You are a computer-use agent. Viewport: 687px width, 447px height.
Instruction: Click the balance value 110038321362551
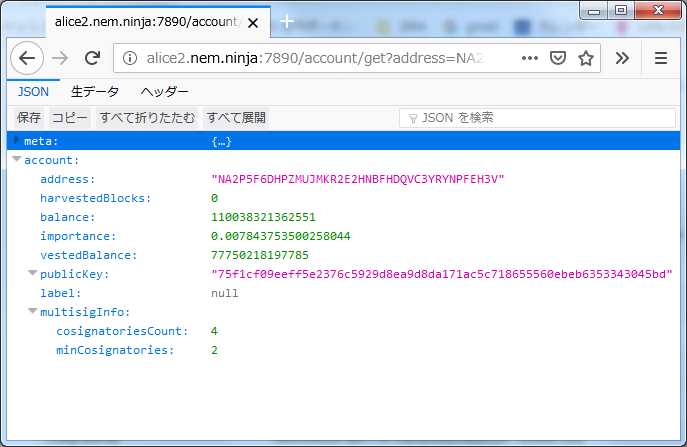tap(263, 217)
